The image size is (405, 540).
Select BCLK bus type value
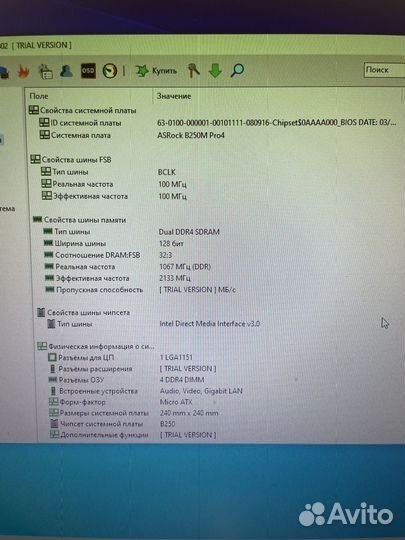pyautogui.click(x=167, y=172)
